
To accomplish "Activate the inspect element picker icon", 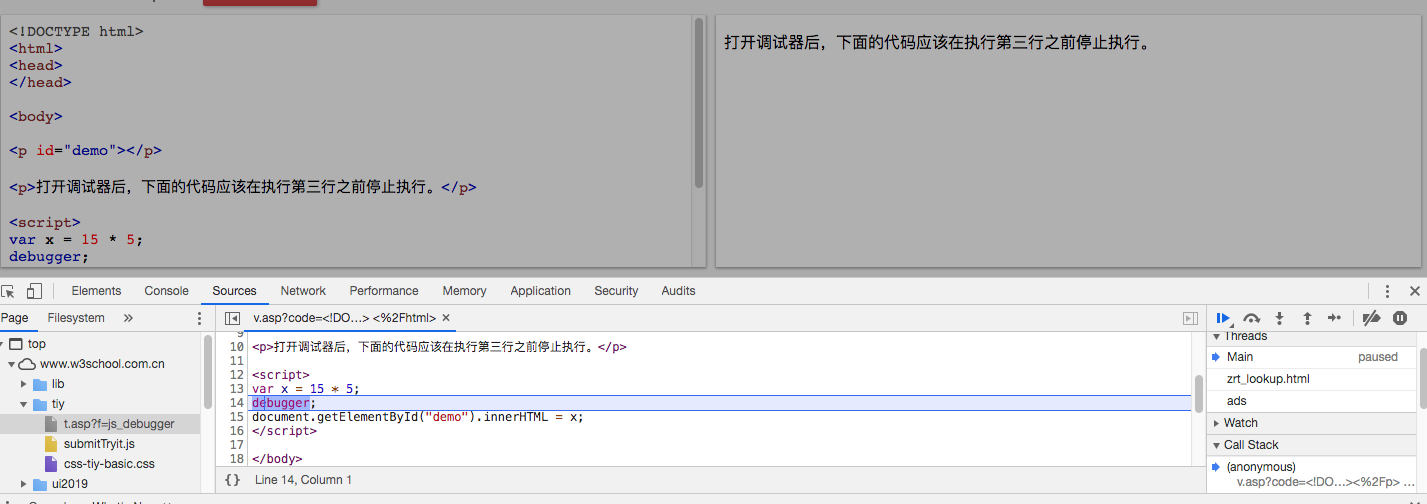I will pyautogui.click(x=9, y=291).
